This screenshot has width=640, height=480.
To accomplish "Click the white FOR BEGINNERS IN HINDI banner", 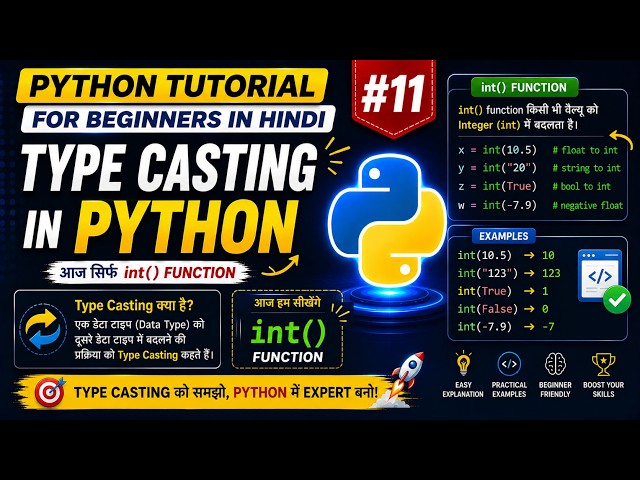I will click(178, 119).
